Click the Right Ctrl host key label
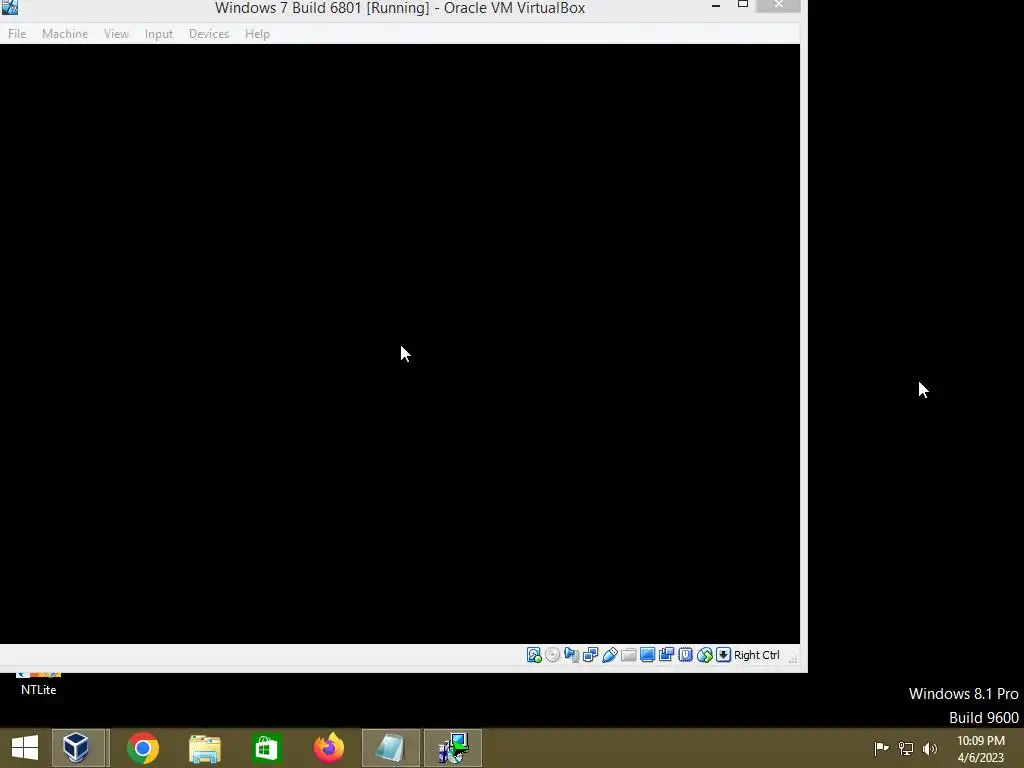The height and width of the screenshot is (768, 1024). tap(757, 655)
